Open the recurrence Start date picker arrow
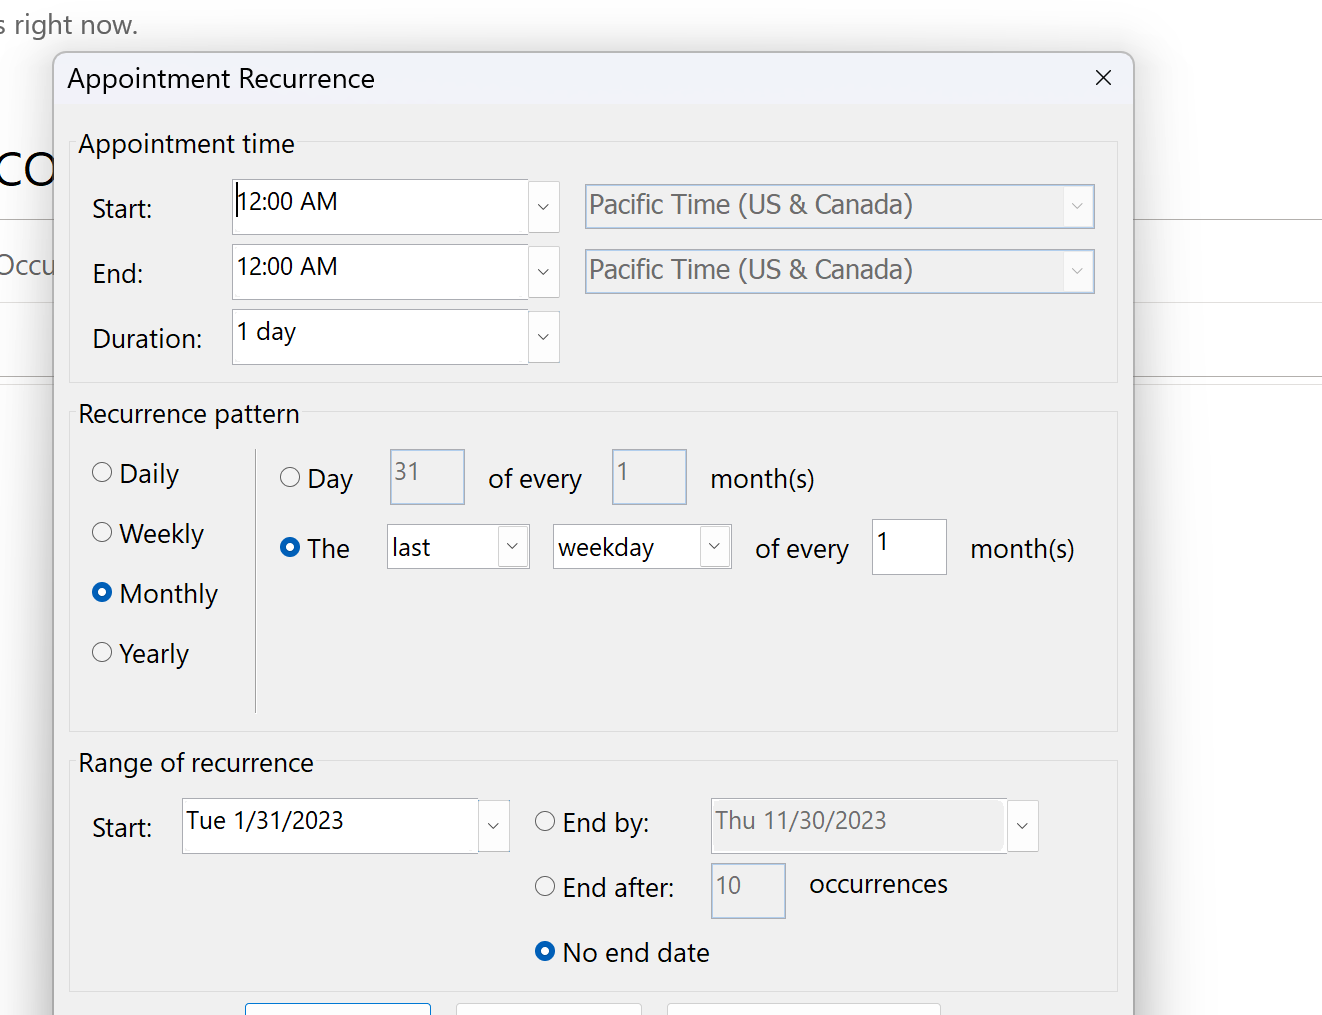Viewport: 1322px width, 1015px height. (x=493, y=826)
